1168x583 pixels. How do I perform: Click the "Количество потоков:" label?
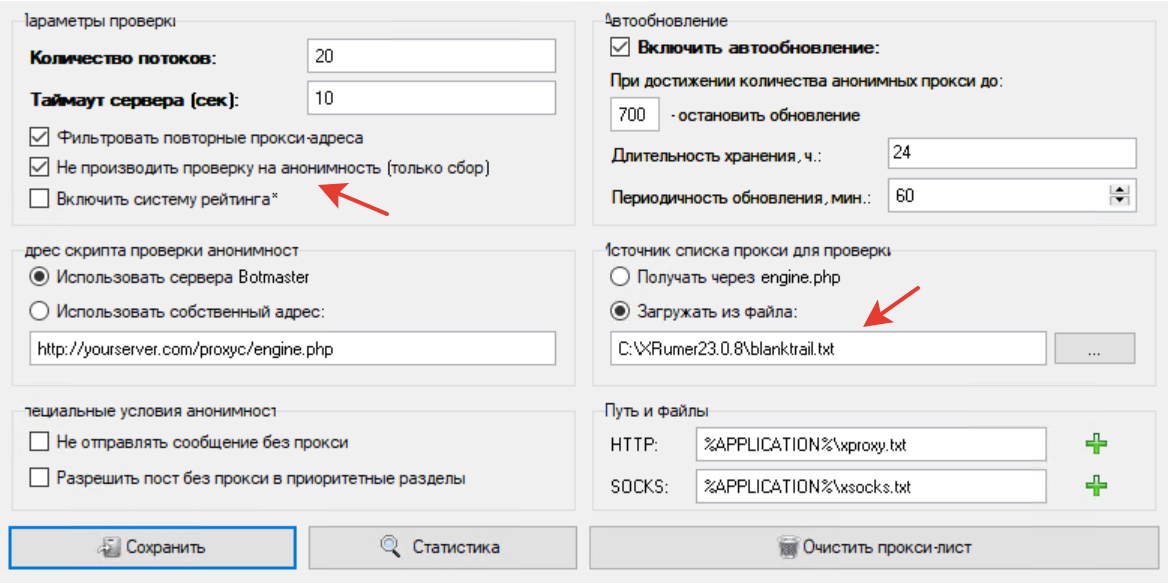pyautogui.click(x=122, y=58)
